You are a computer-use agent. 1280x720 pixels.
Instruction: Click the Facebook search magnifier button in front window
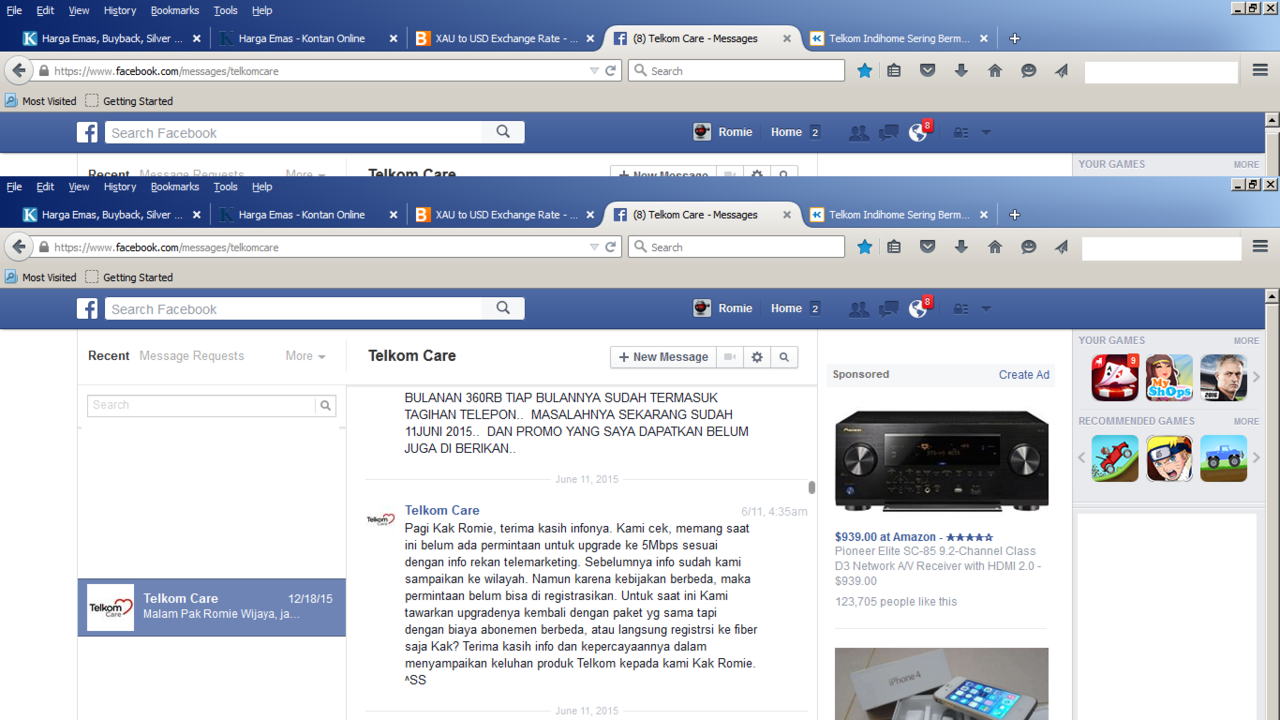click(x=503, y=308)
